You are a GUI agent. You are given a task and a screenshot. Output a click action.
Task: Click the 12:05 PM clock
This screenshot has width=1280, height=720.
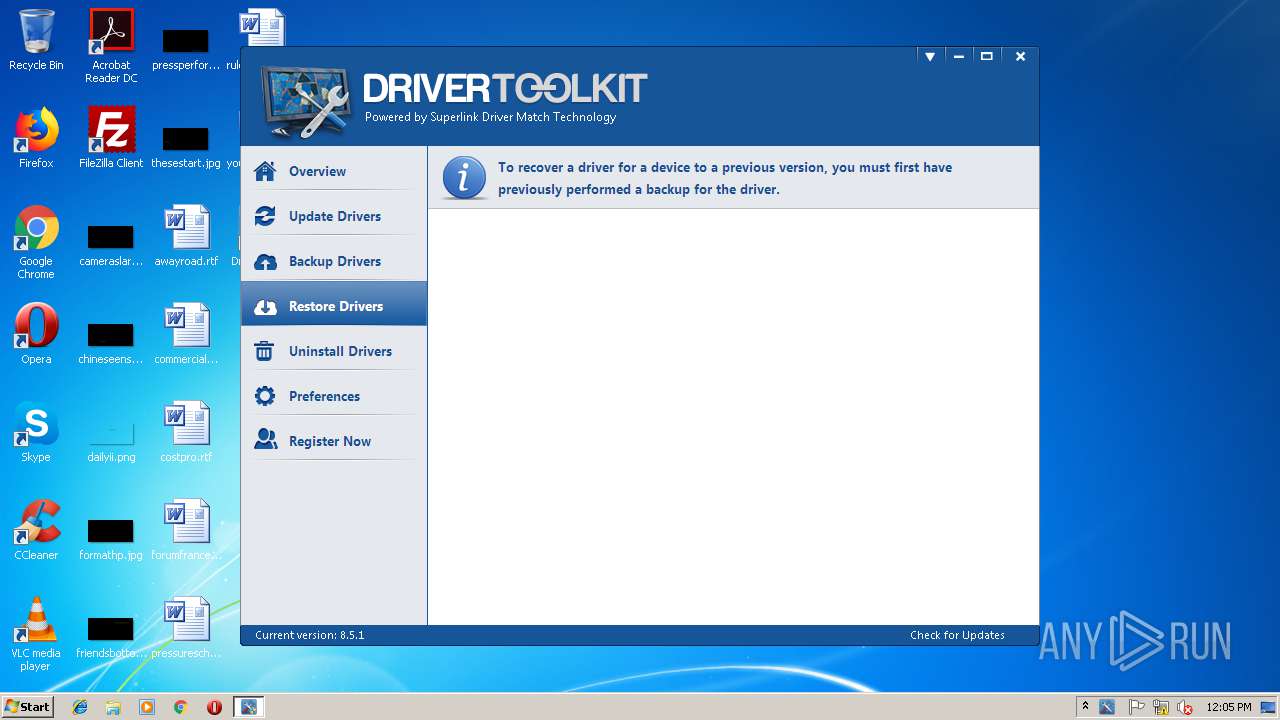(1228, 707)
